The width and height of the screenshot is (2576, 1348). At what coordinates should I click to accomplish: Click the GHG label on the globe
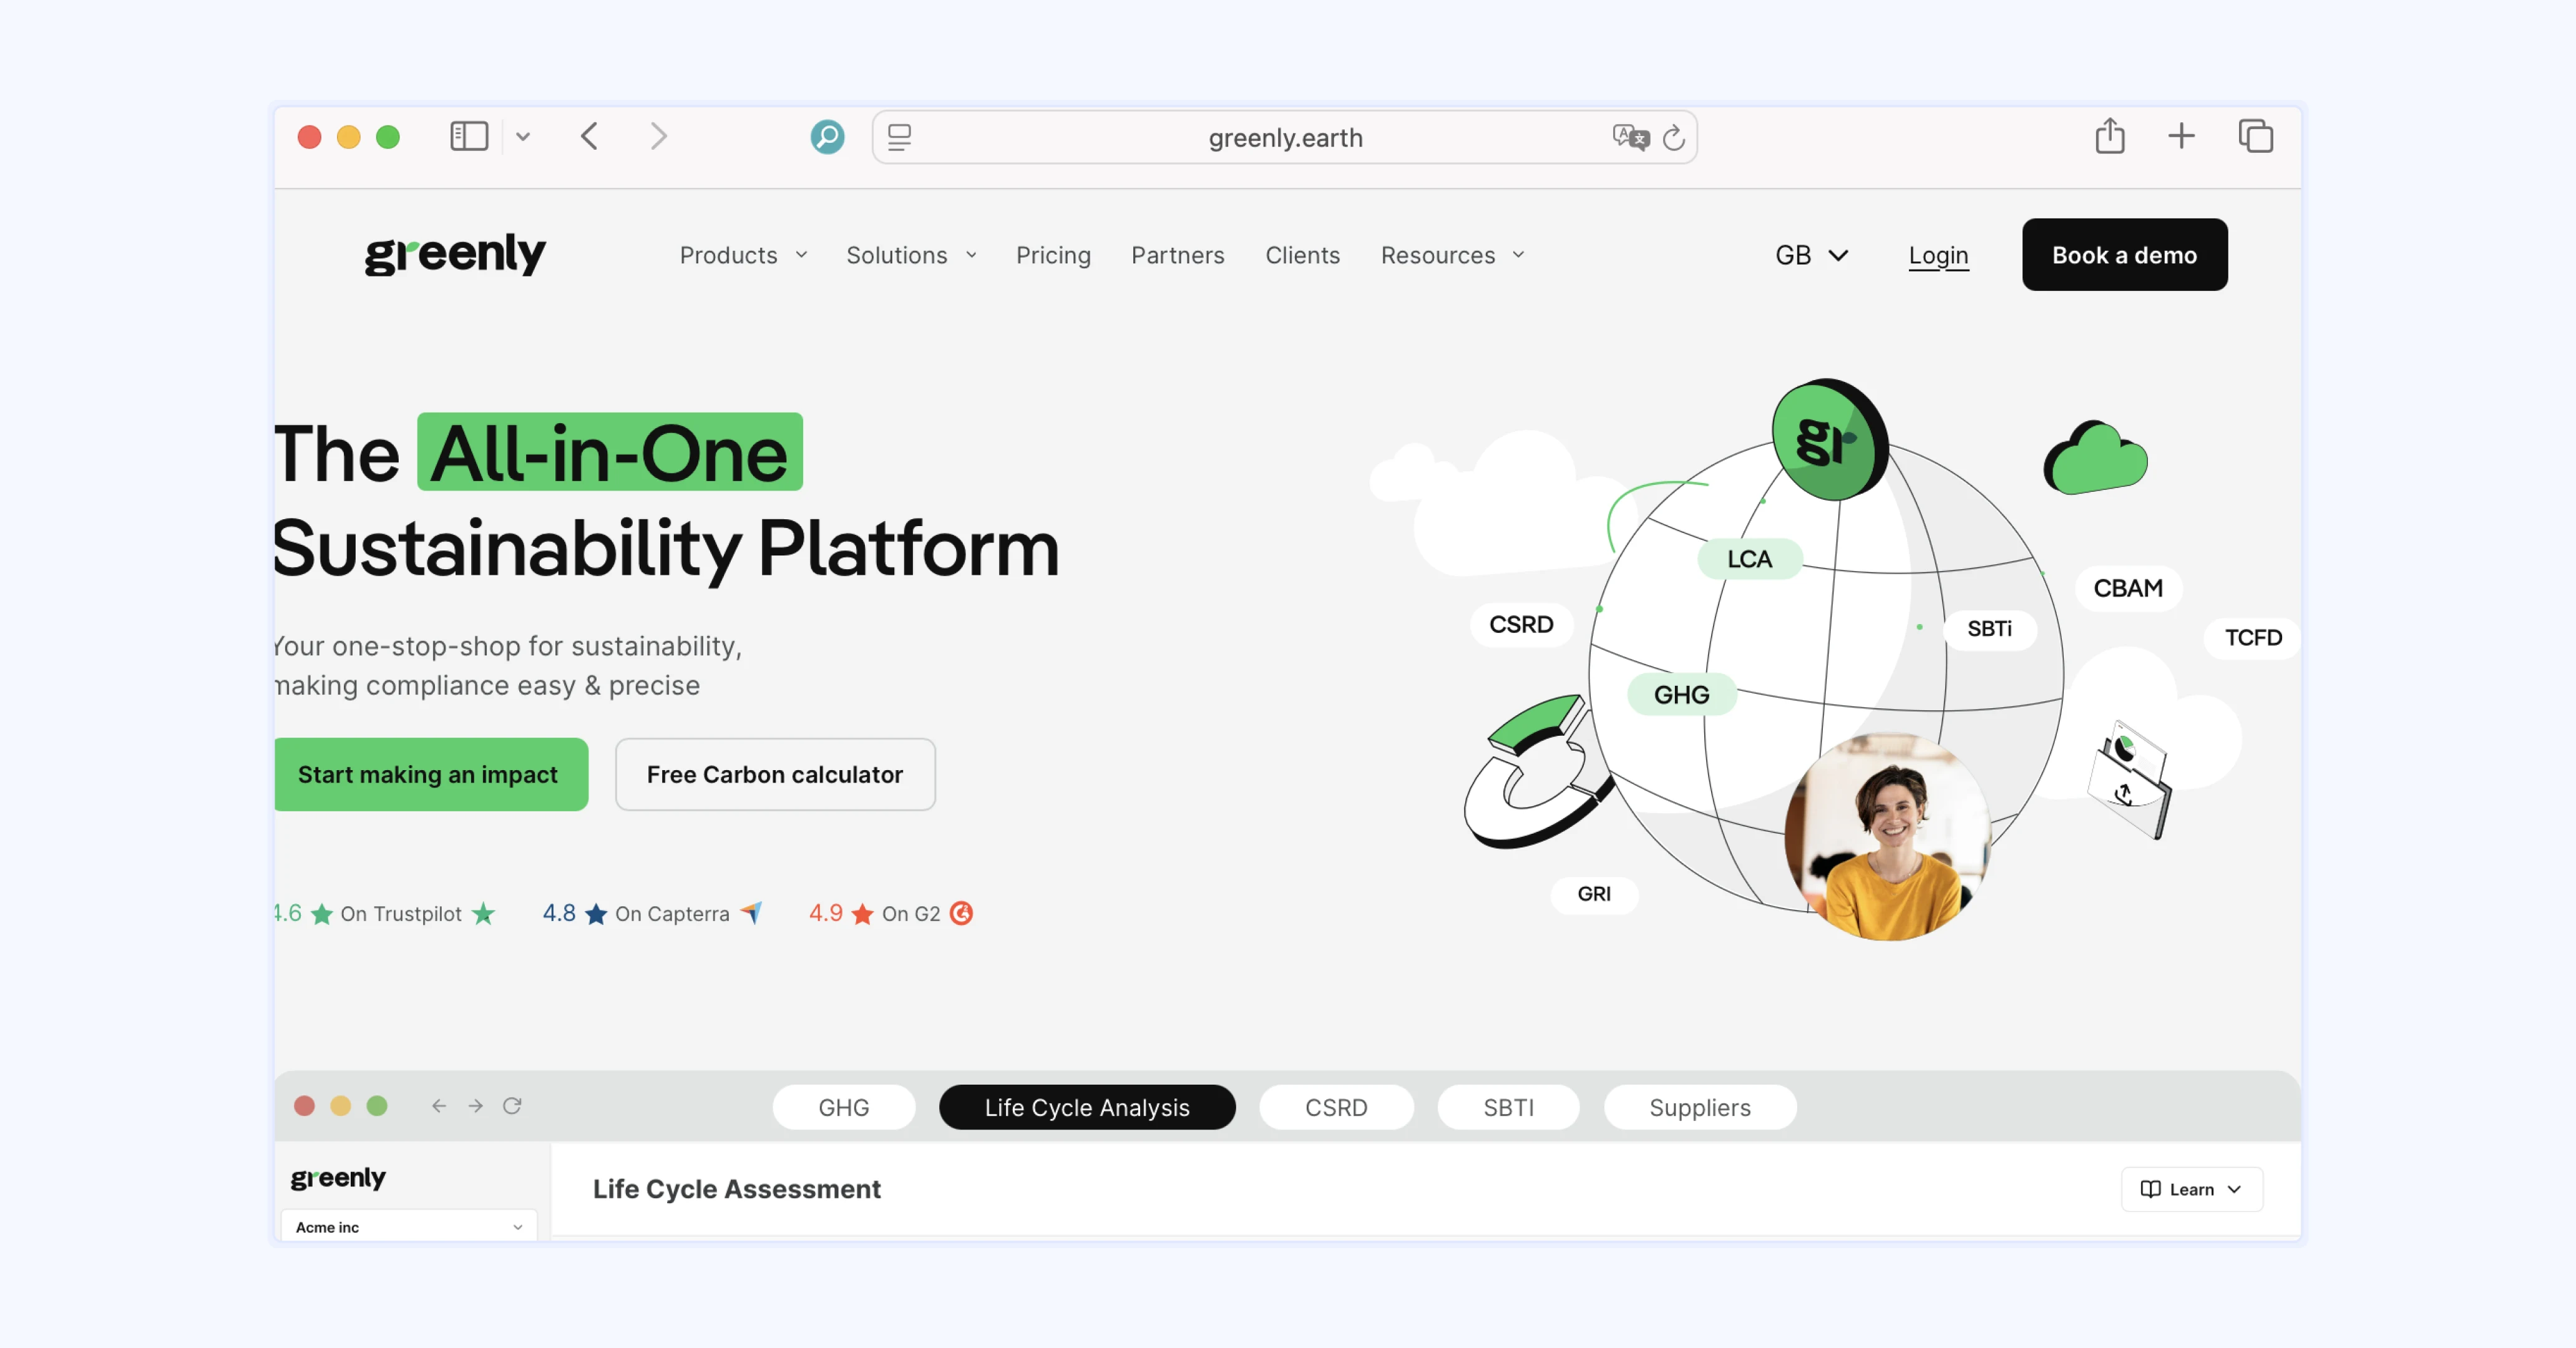(1681, 694)
